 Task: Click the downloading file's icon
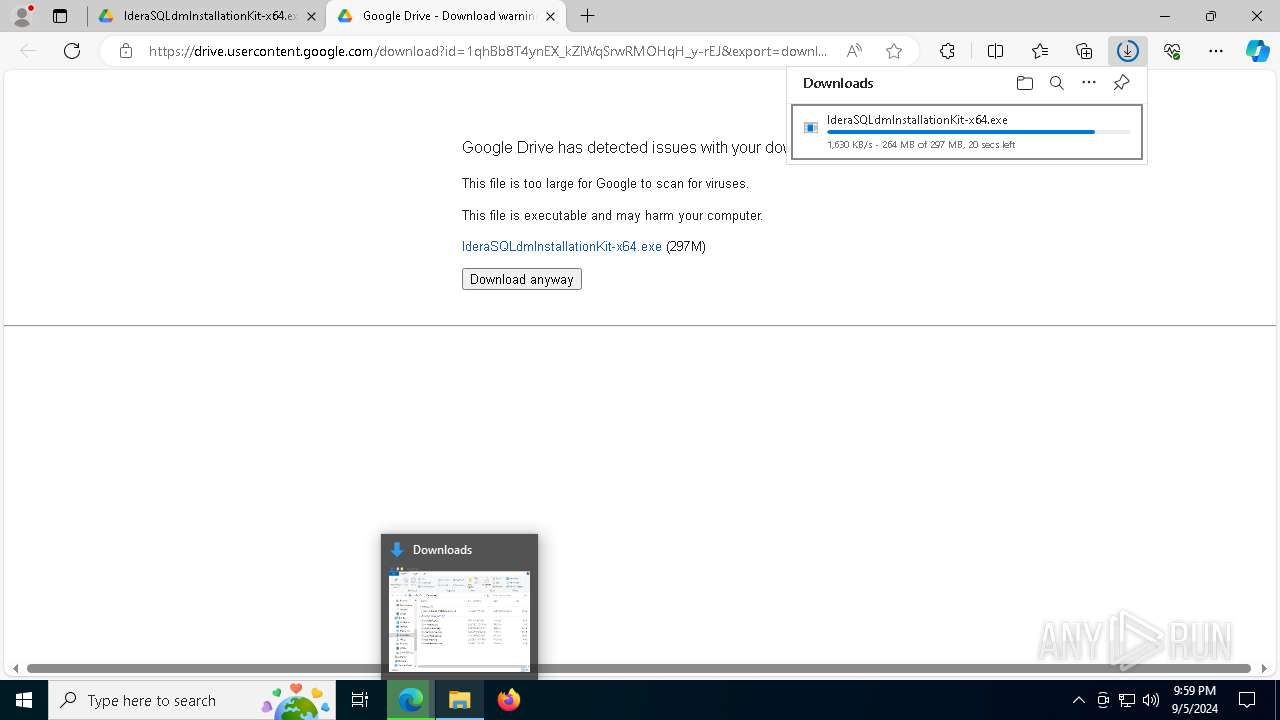(x=811, y=128)
